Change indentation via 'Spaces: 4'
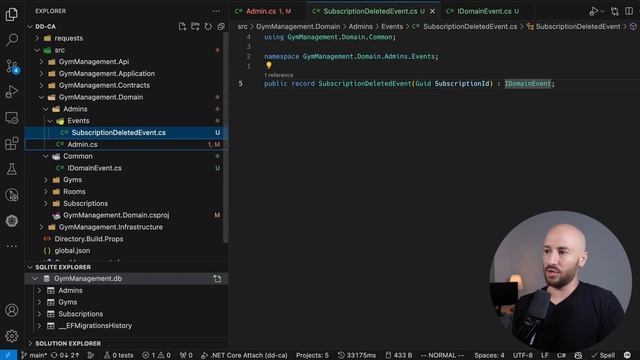The width and height of the screenshot is (640, 360). (489, 355)
